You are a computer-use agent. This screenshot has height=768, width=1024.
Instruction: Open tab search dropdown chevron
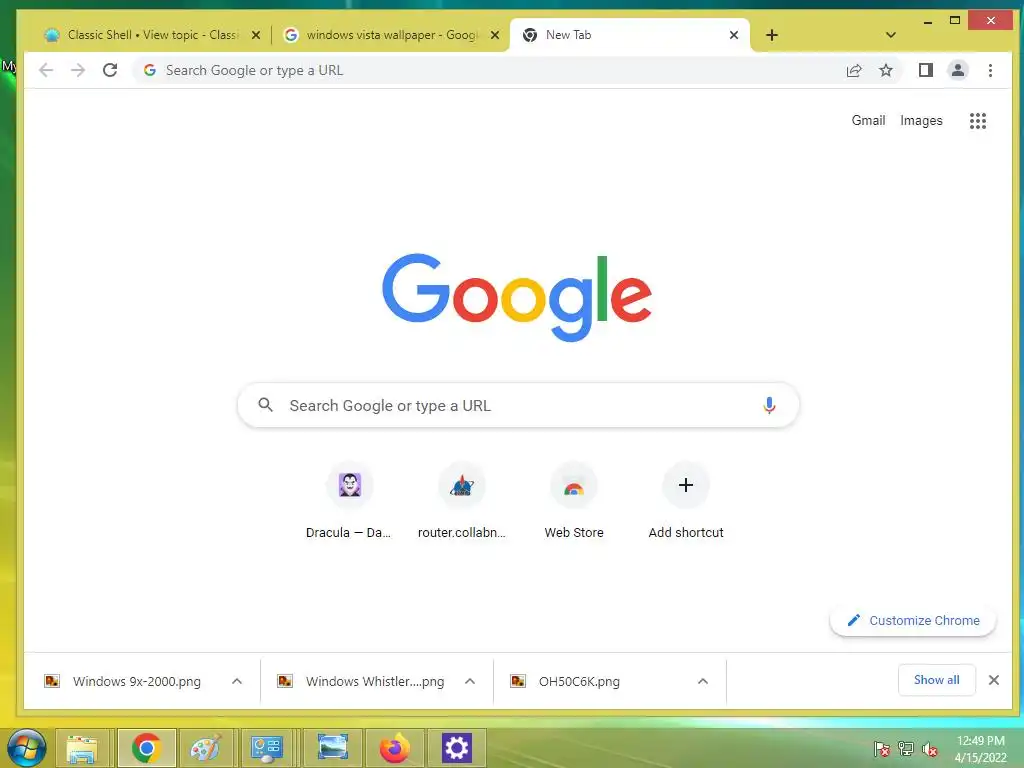[890, 35]
